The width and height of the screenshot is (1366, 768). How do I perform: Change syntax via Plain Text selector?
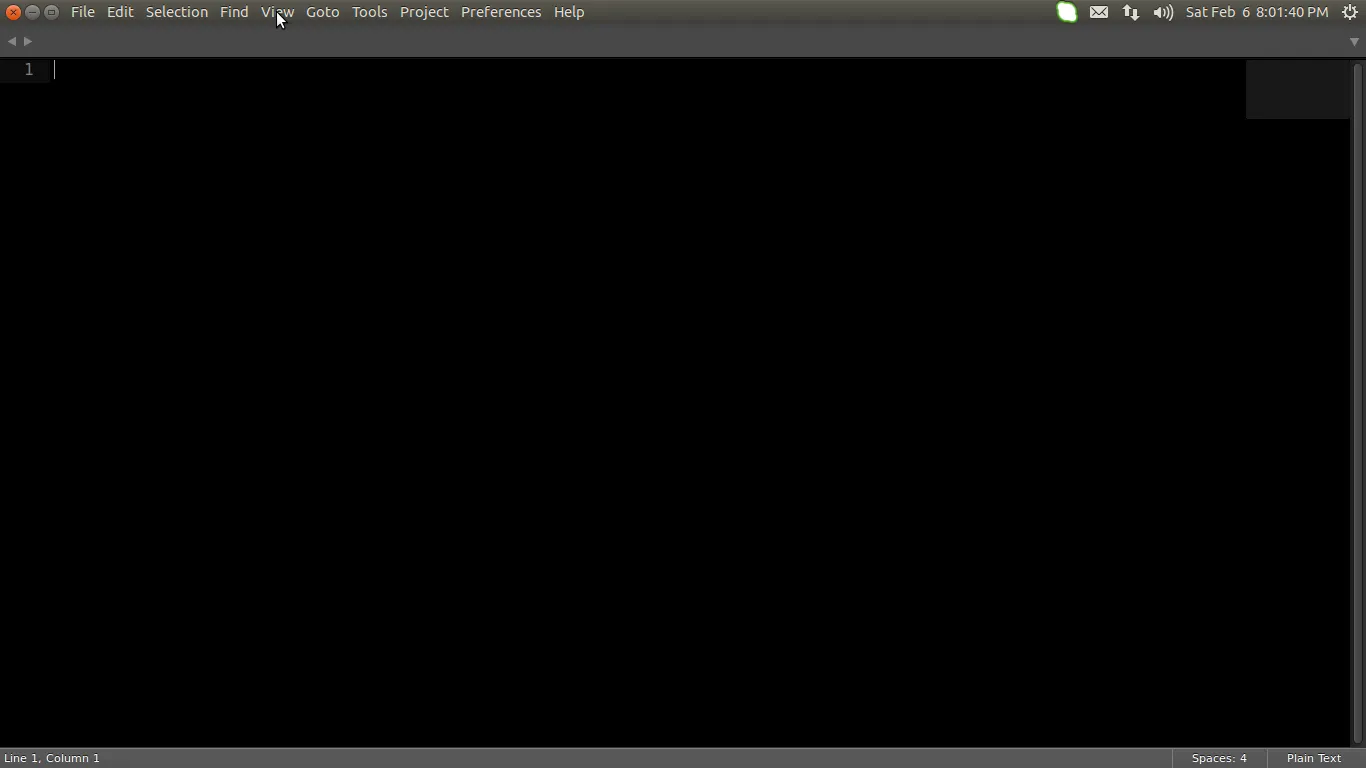[x=1314, y=758]
